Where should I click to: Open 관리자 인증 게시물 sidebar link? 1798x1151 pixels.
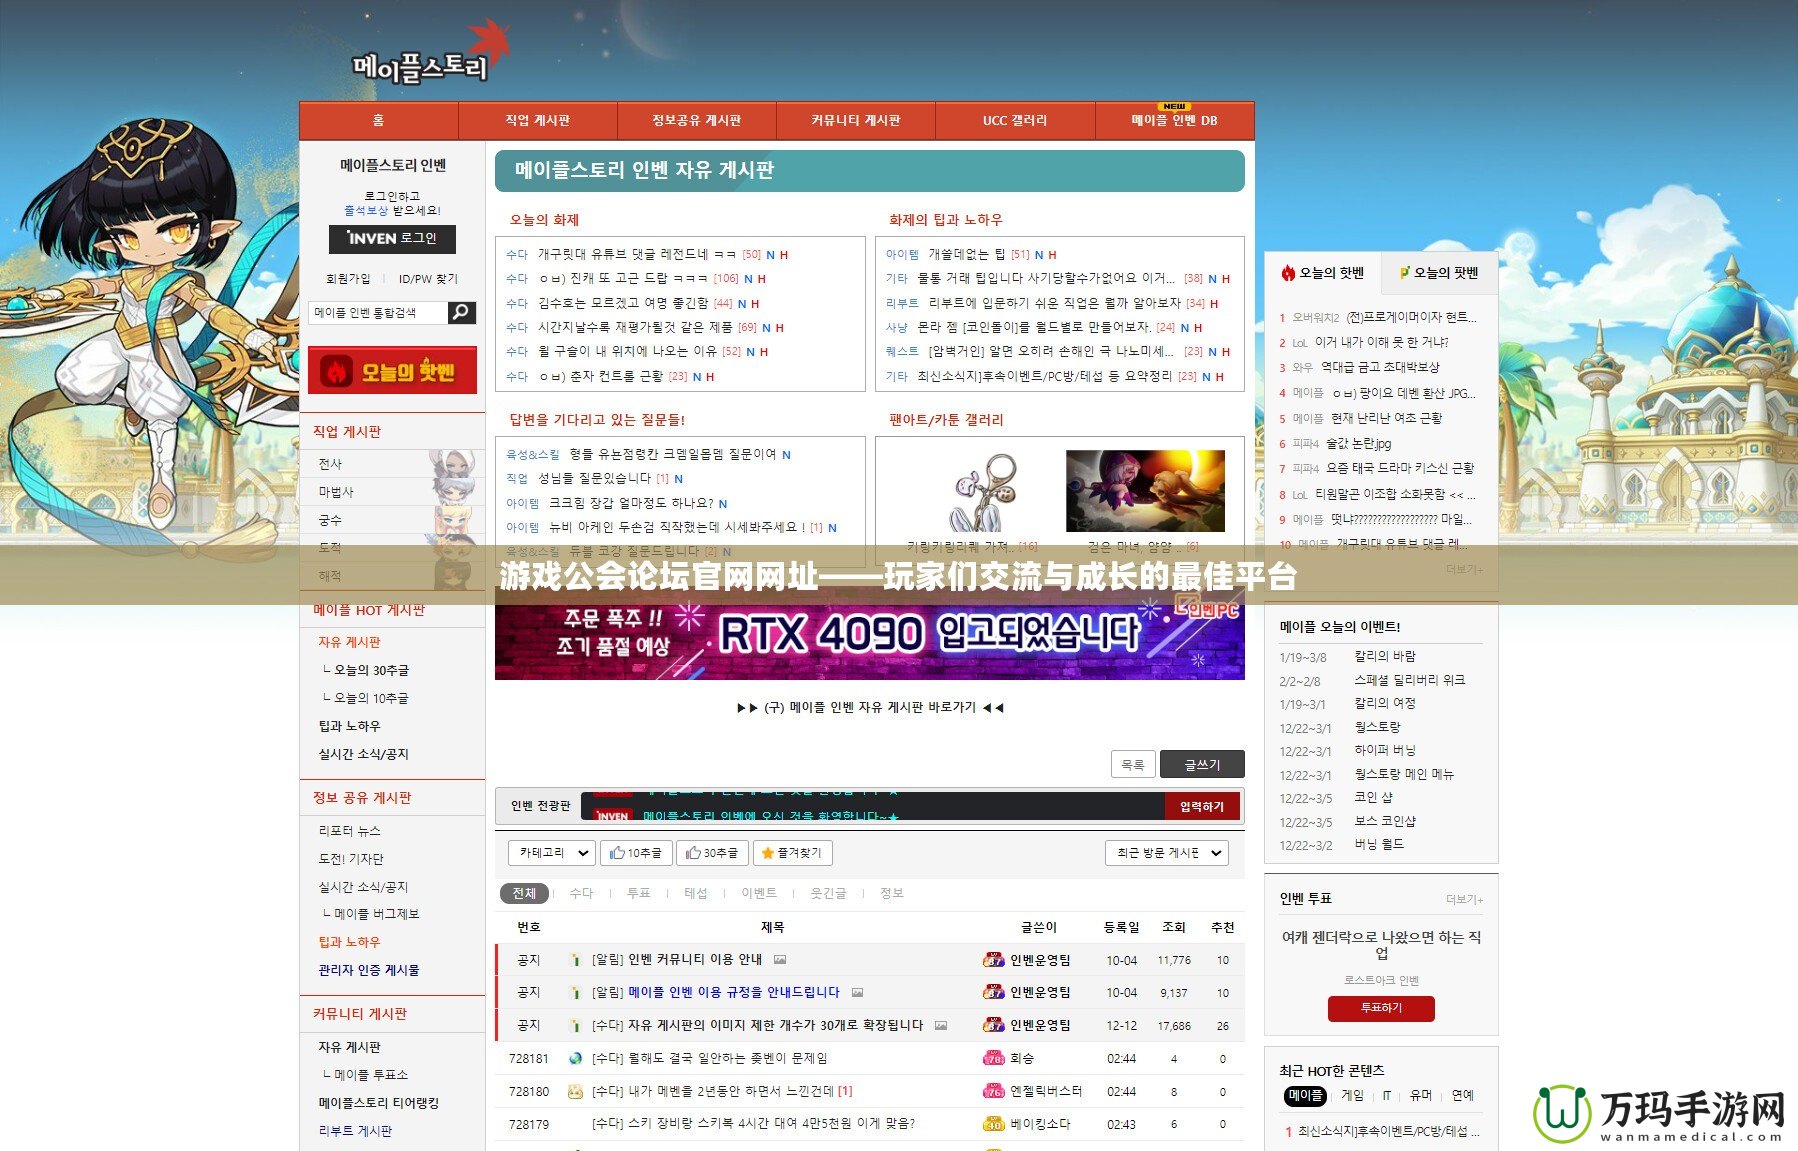[x=369, y=970]
